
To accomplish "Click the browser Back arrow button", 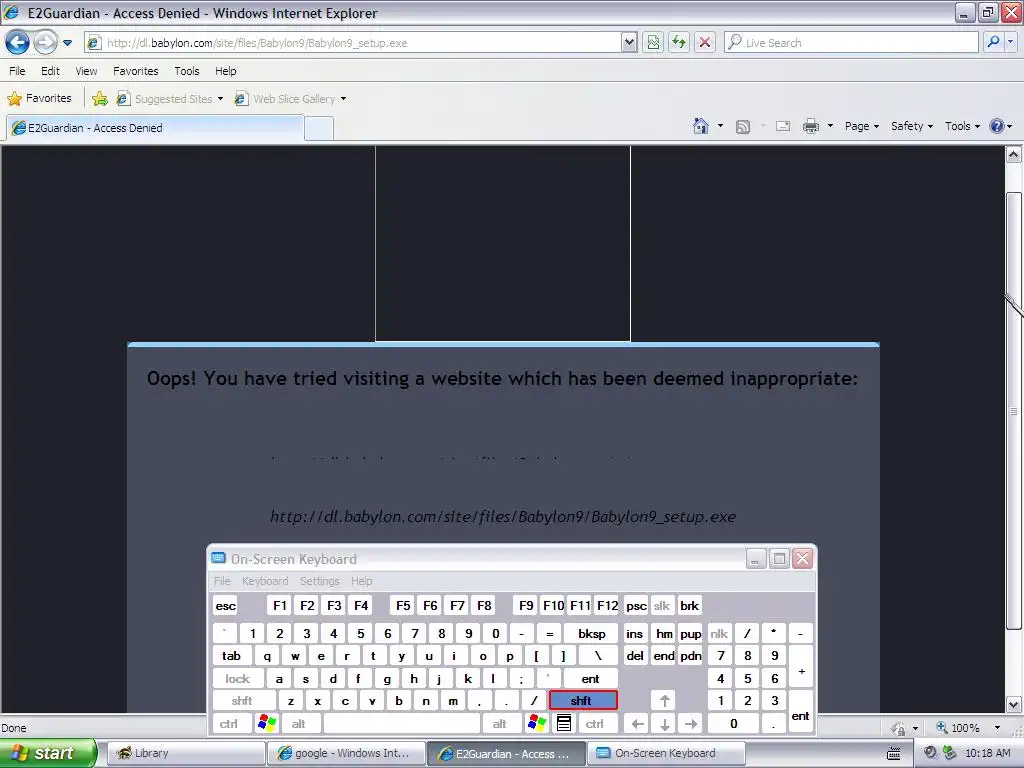I will click(x=17, y=43).
